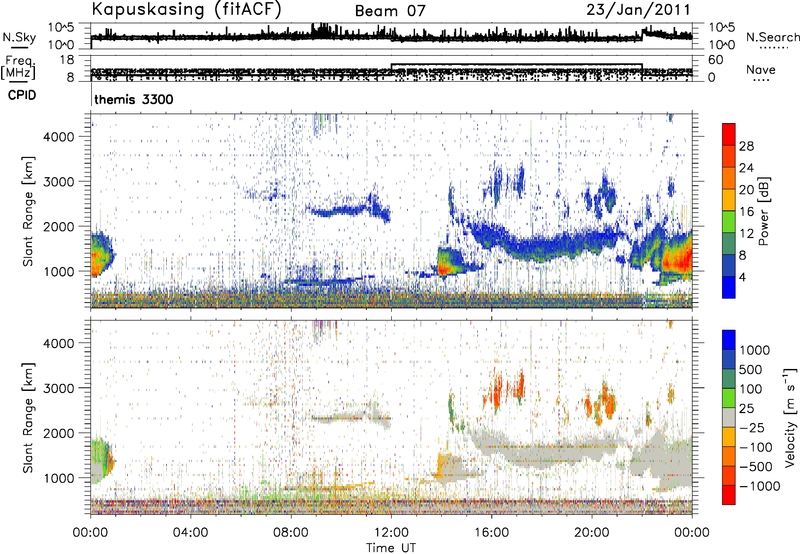Viewport: 800px width, 554px height.
Task: Click the '3000' tick of the velocity panel
Action: pyautogui.click(x=58, y=388)
